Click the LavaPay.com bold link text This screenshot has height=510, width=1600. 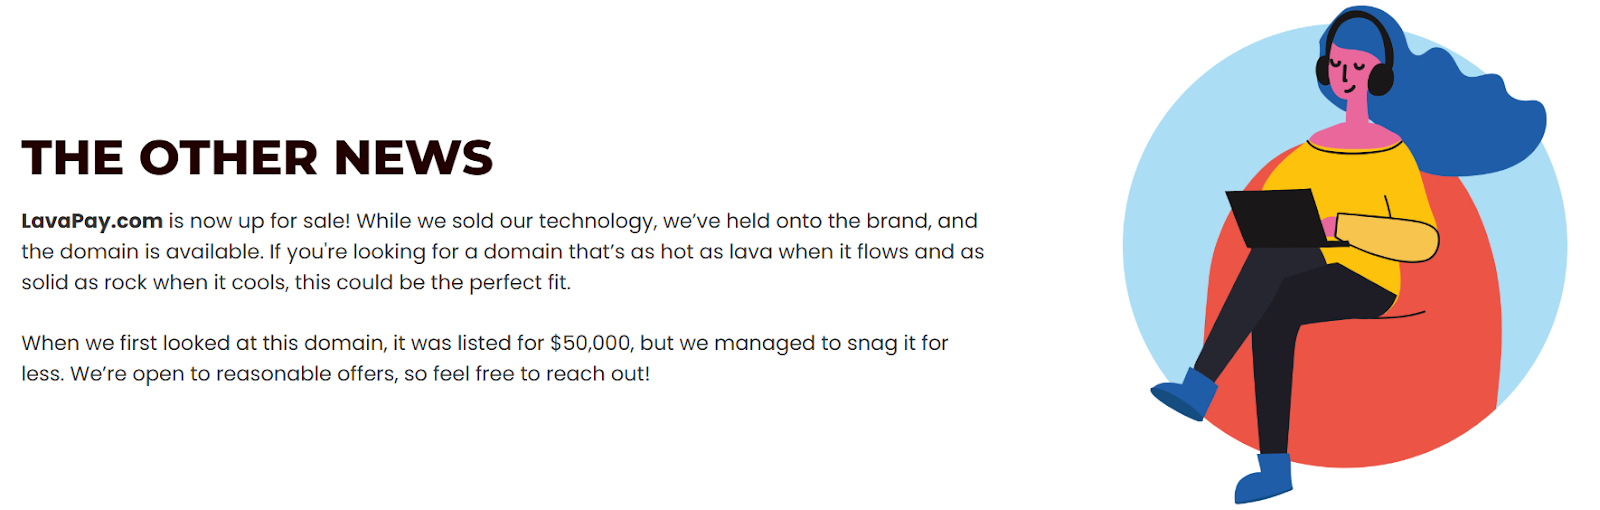[92, 221]
